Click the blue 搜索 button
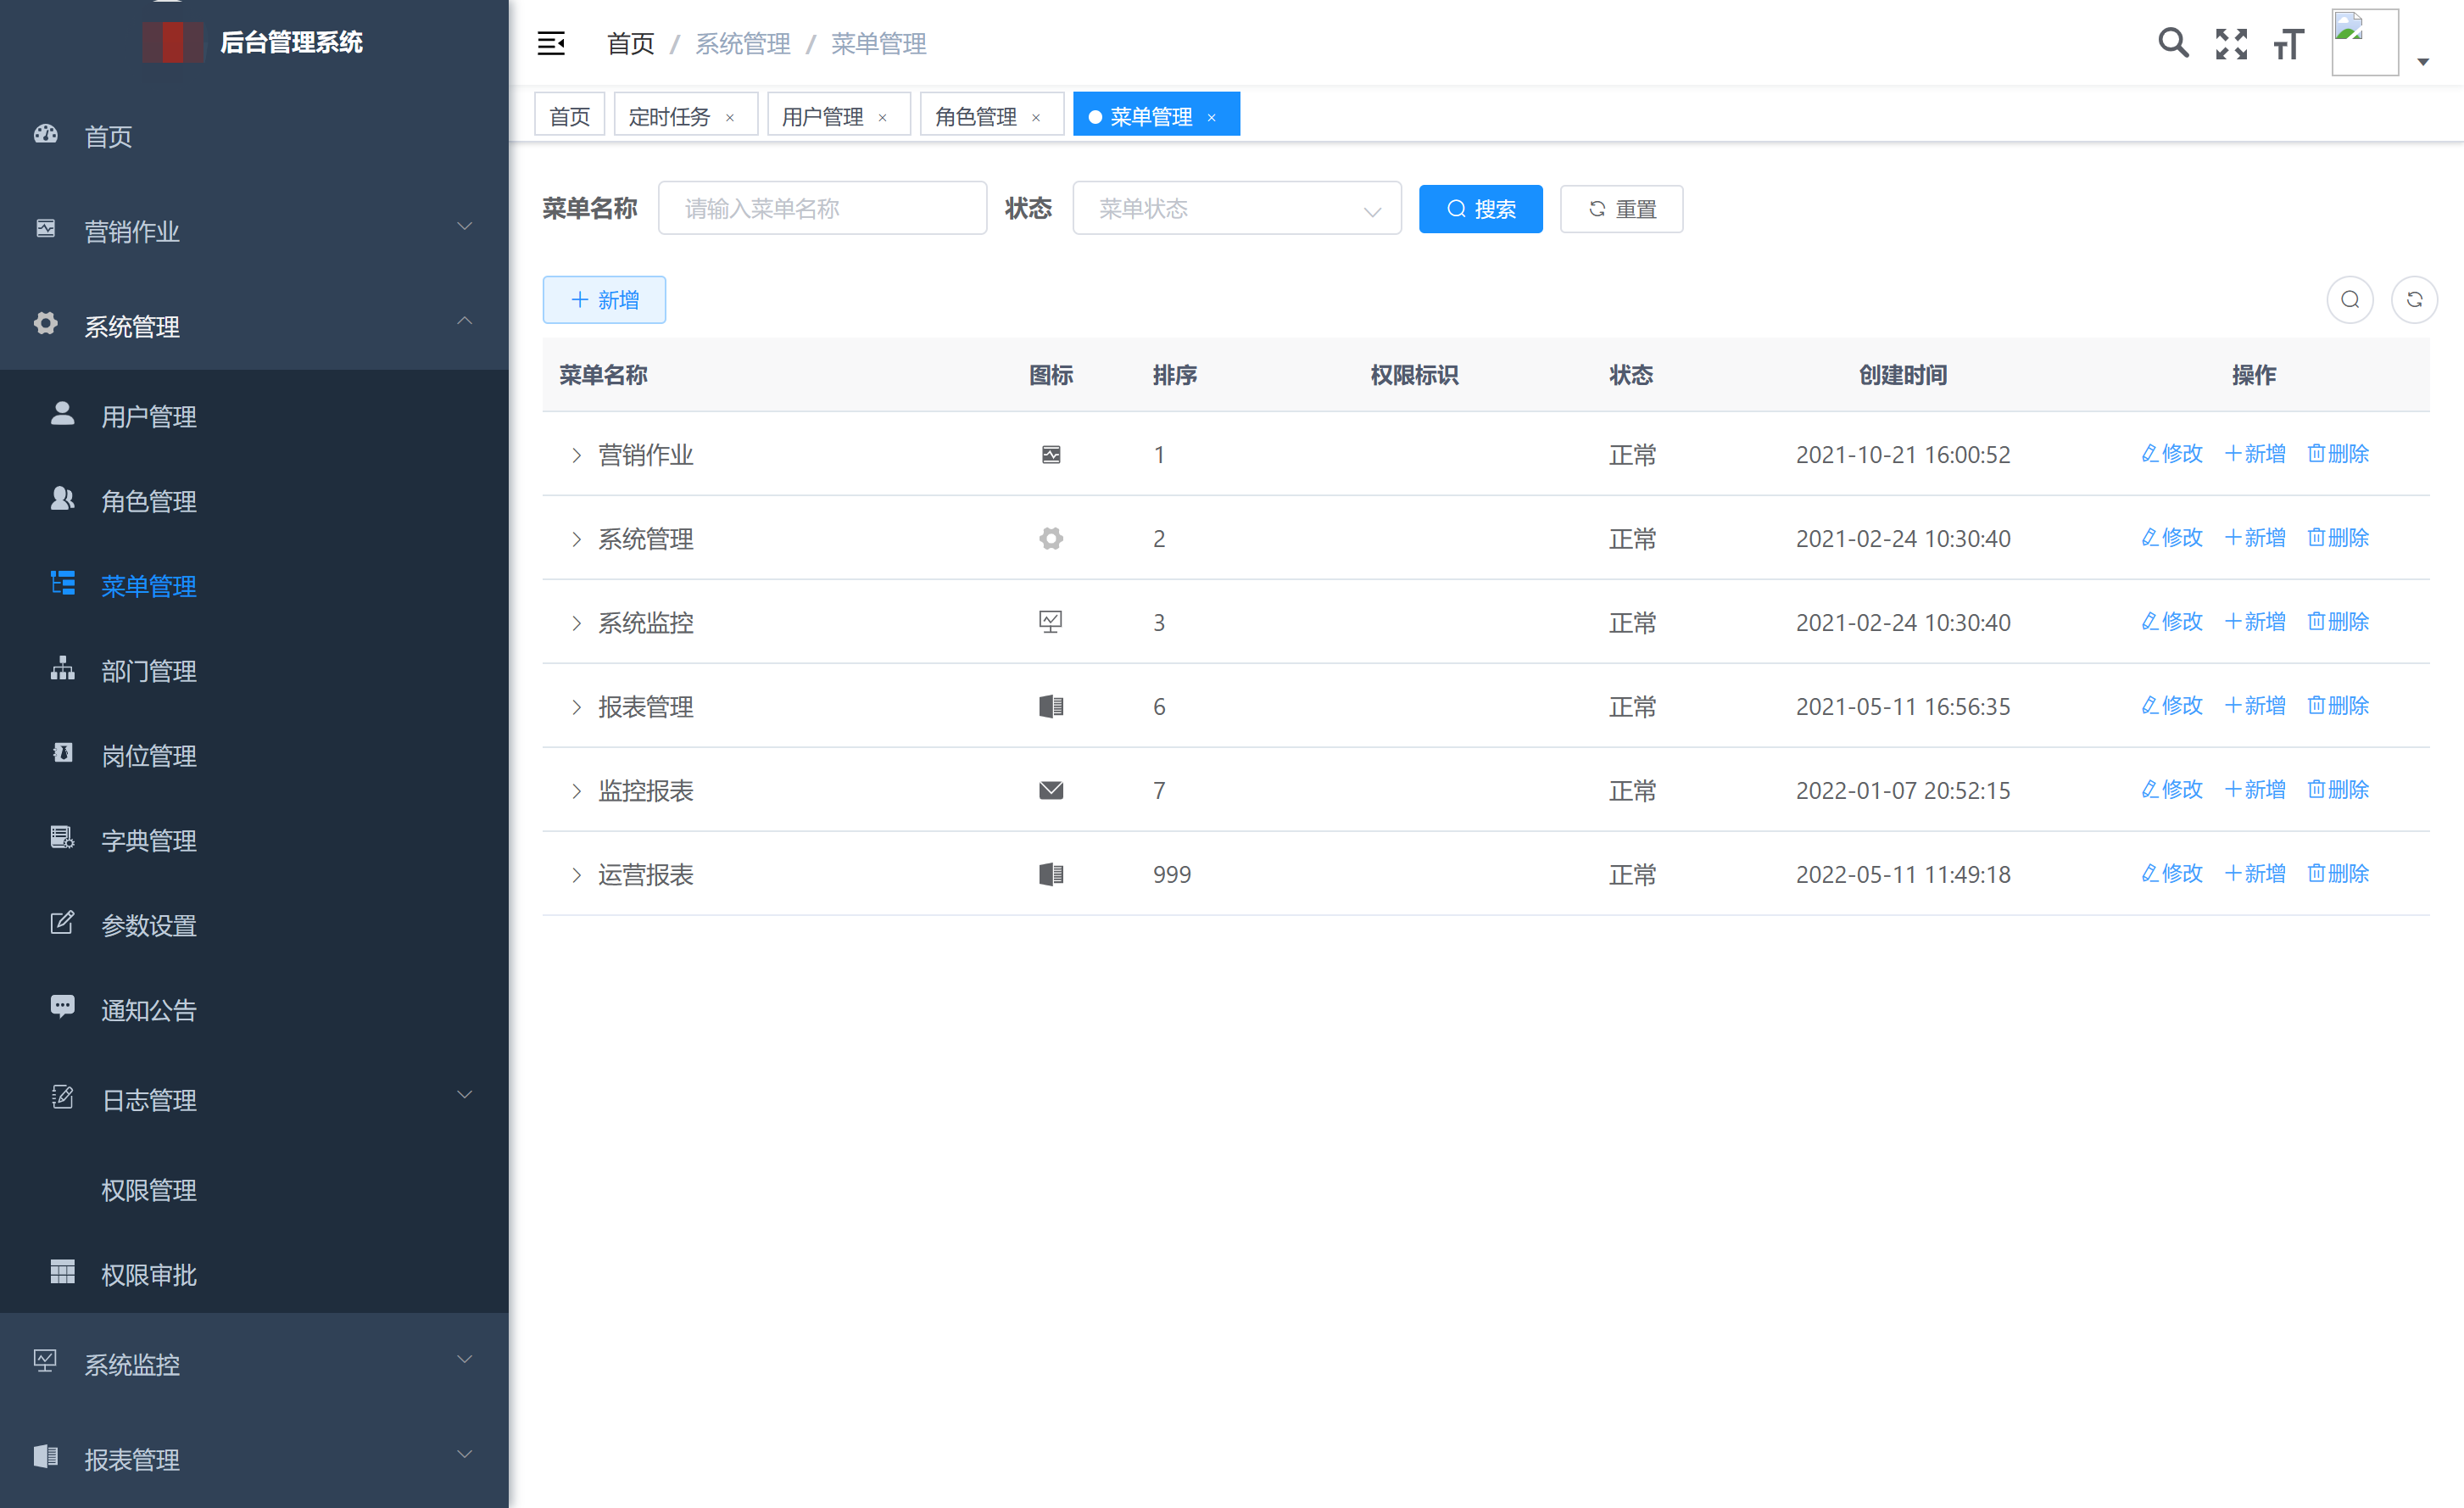The width and height of the screenshot is (2464, 1508). [1480, 208]
